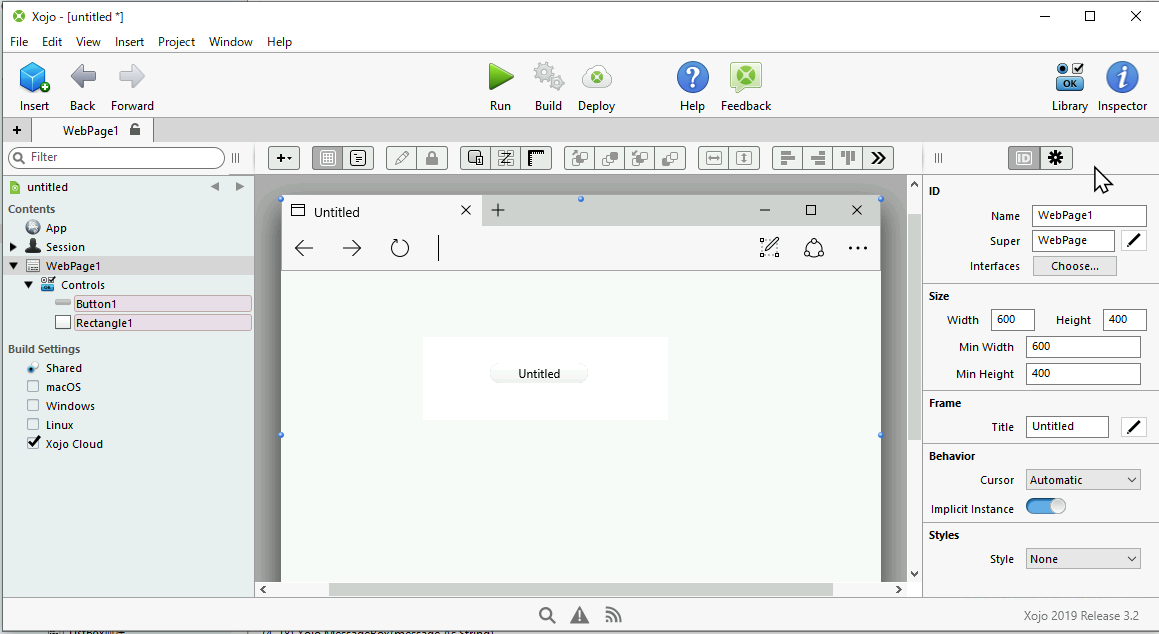The height and width of the screenshot is (634, 1159).
Task: Collapse the WebPage1 tree node
Action: [13, 265]
